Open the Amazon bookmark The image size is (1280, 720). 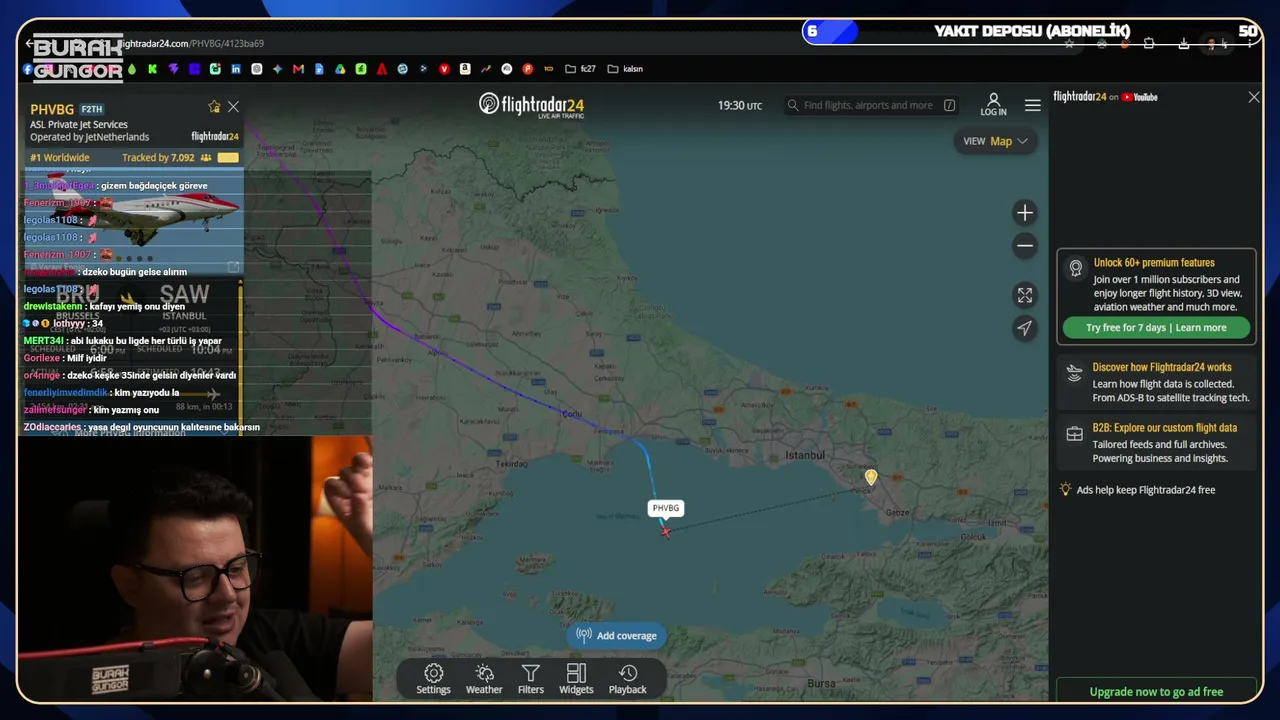465,69
